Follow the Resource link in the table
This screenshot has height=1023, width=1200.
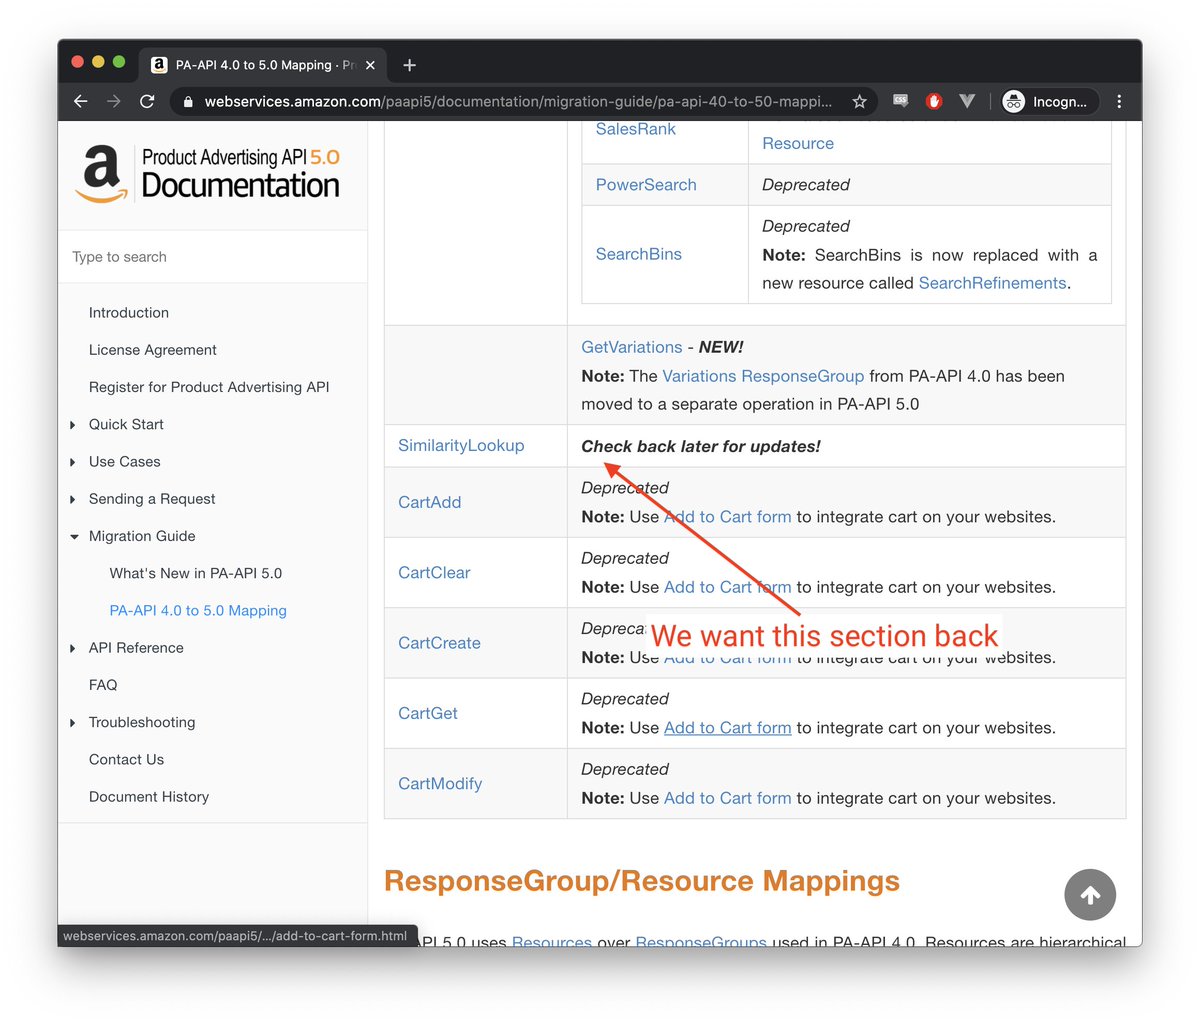[x=798, y=143]
